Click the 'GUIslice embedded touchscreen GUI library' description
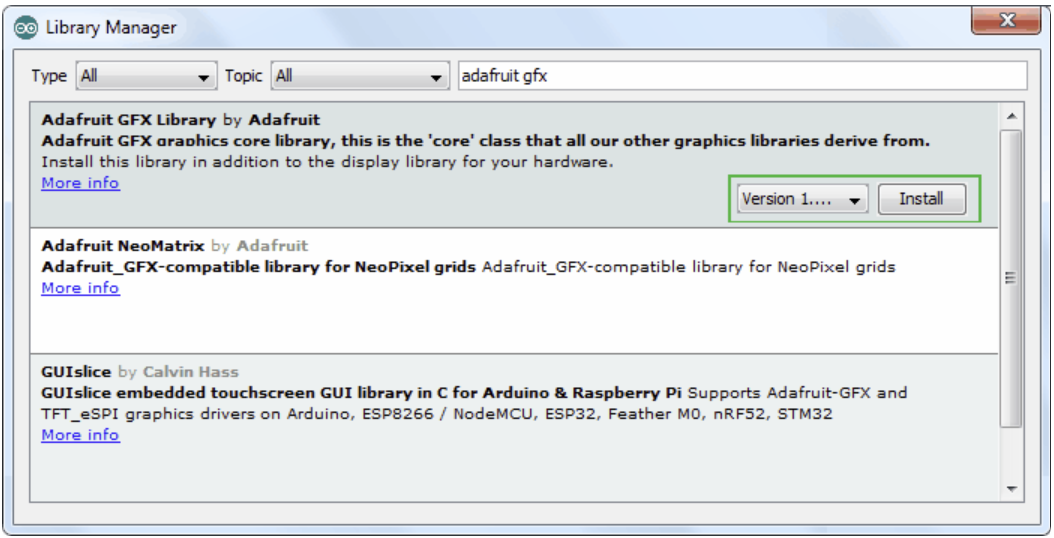Screen dimensions: 1054x538 (x=363, y=393)
